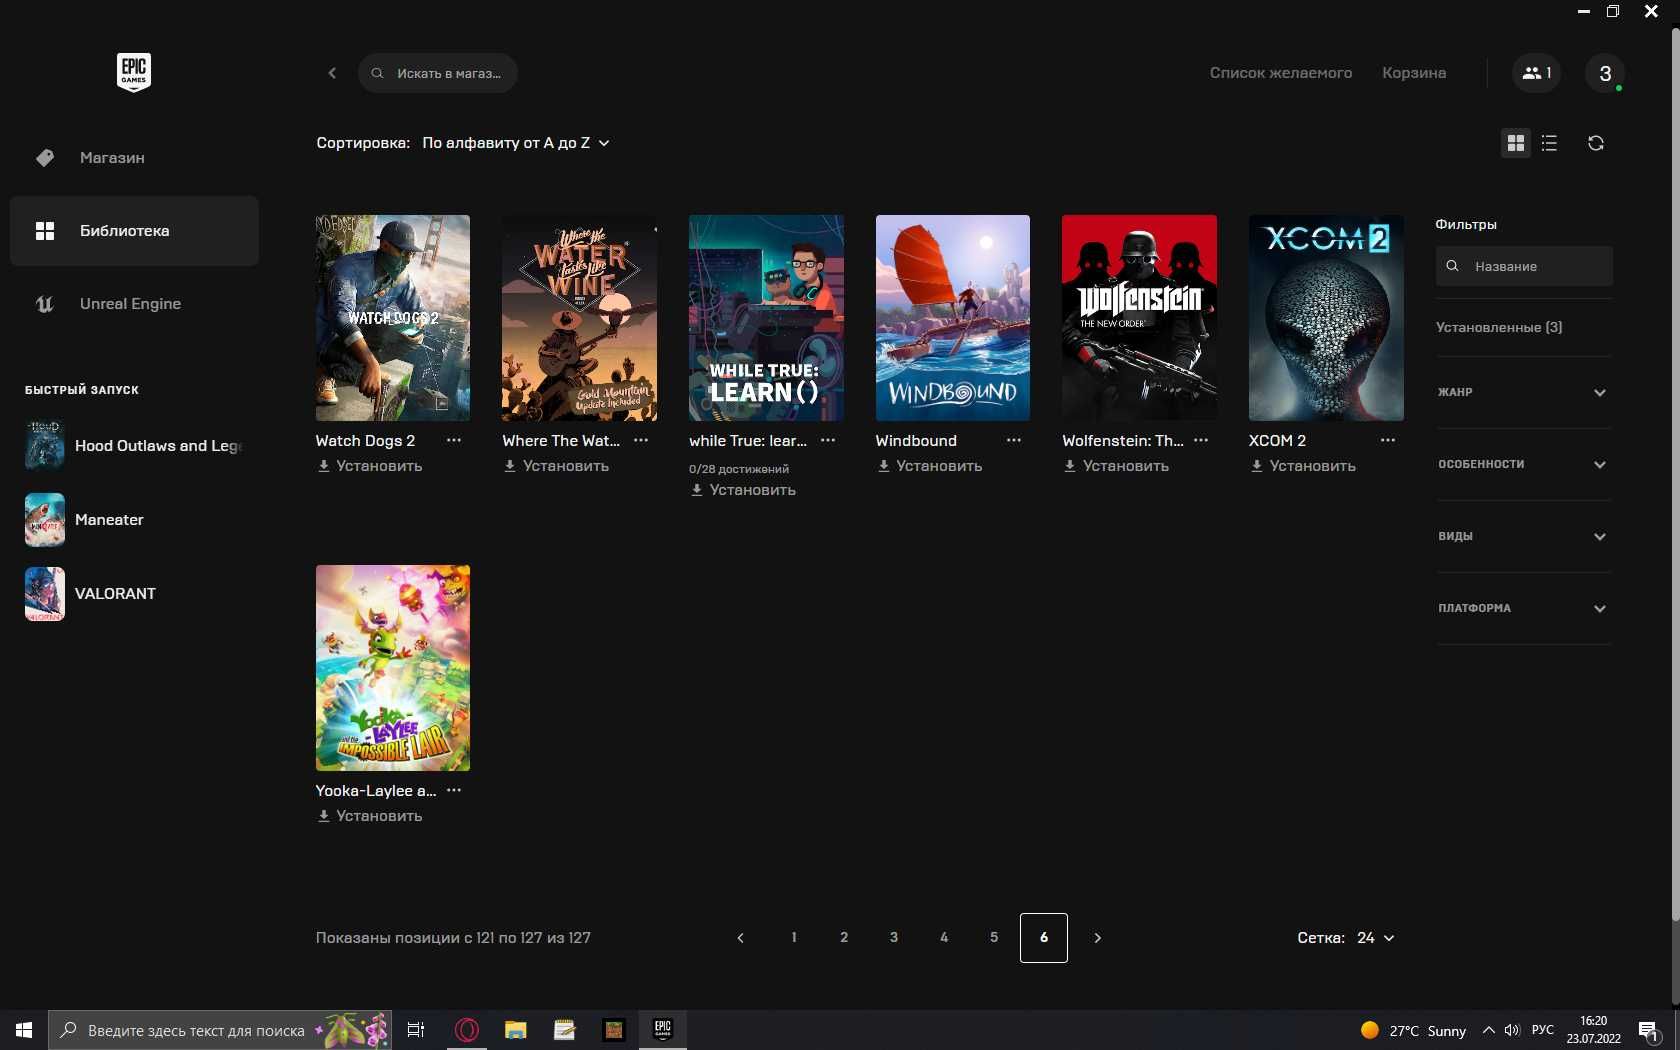Click the store search field
Image resolution: width=1680 pixels, height=1050 pixels.
coord(438,73)
